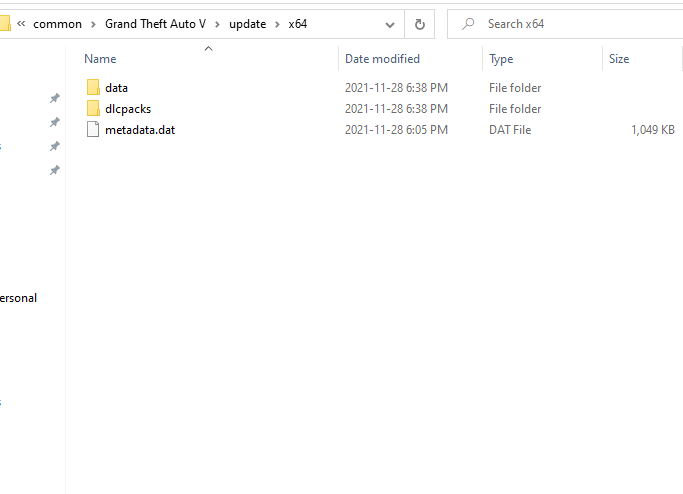Click the search magnifier icon
The image size is (683, 494).
pos(468,24)
